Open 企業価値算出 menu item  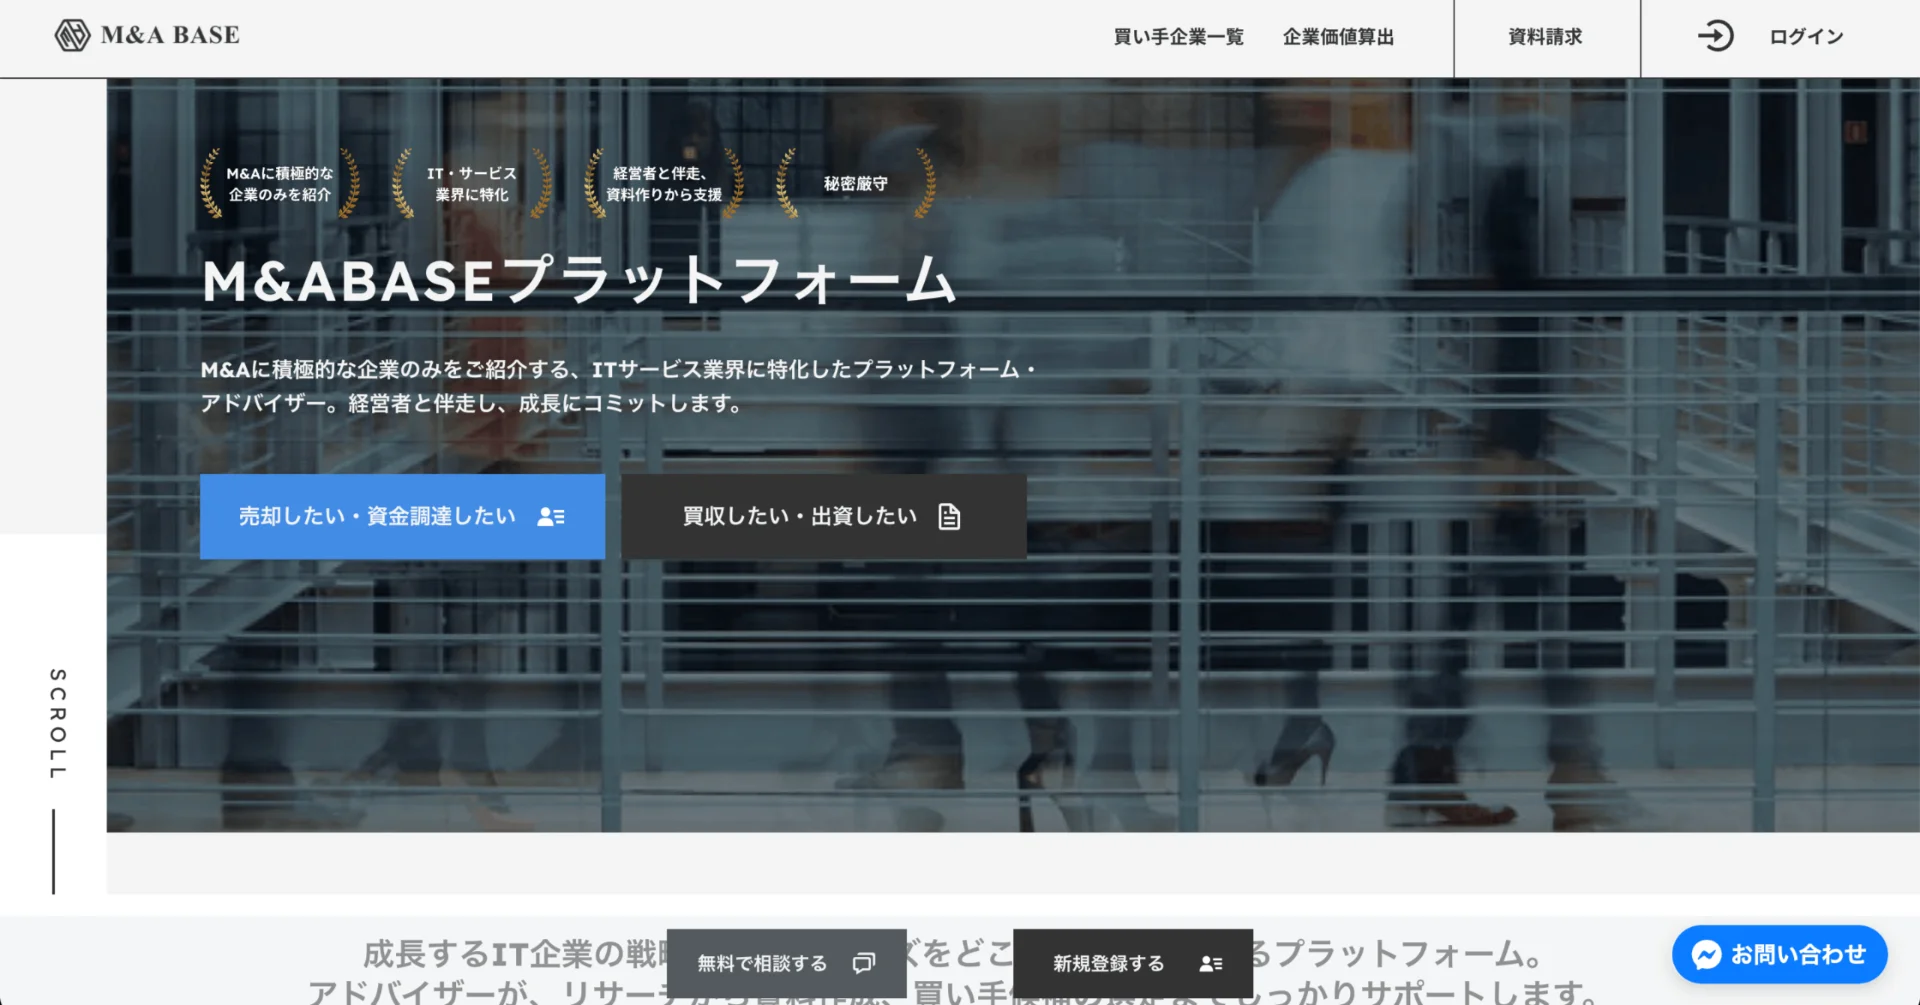[x=1338, y=37]
